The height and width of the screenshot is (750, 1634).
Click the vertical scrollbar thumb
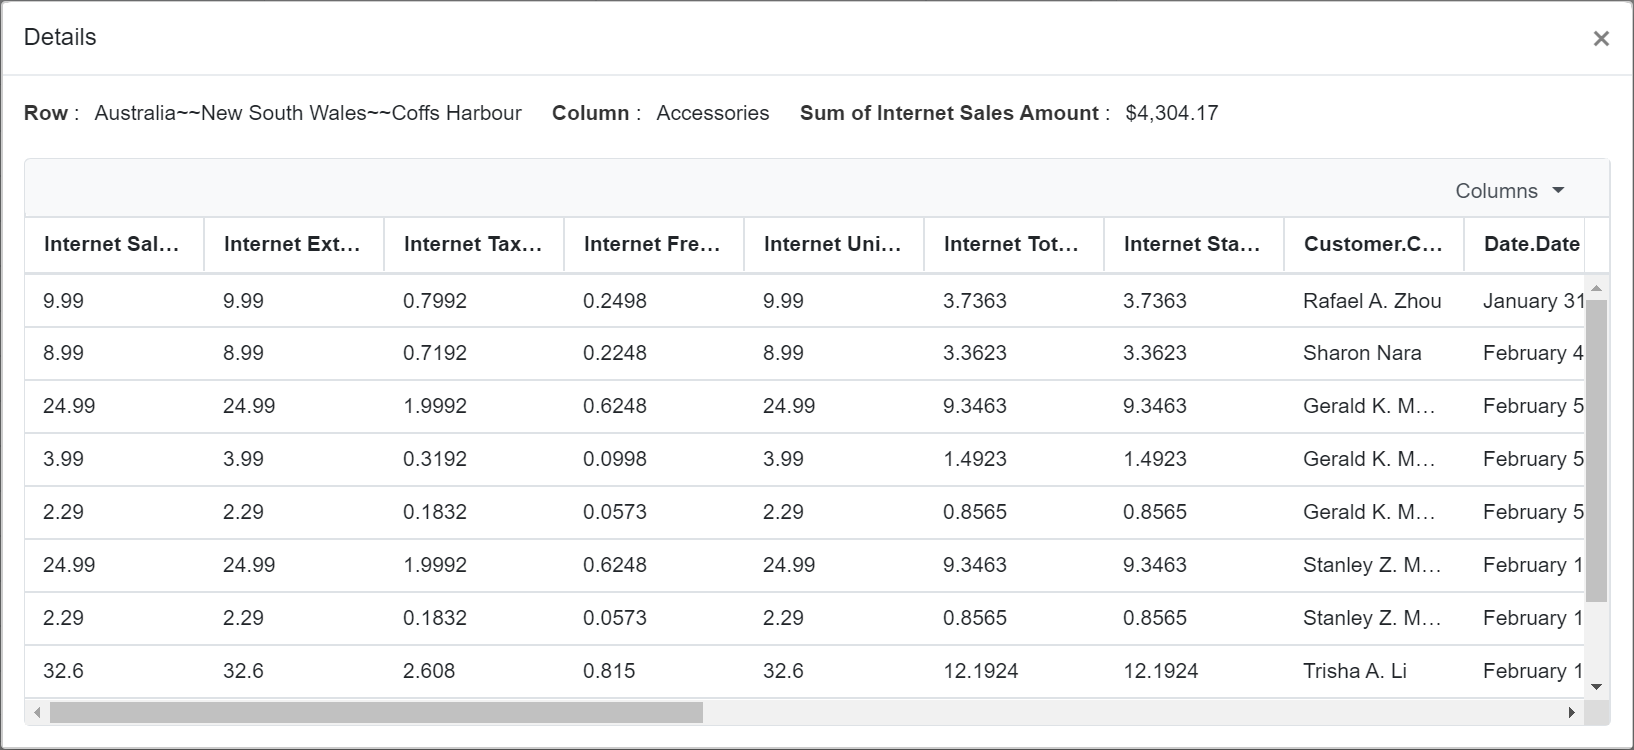(x=1596, y=450)
